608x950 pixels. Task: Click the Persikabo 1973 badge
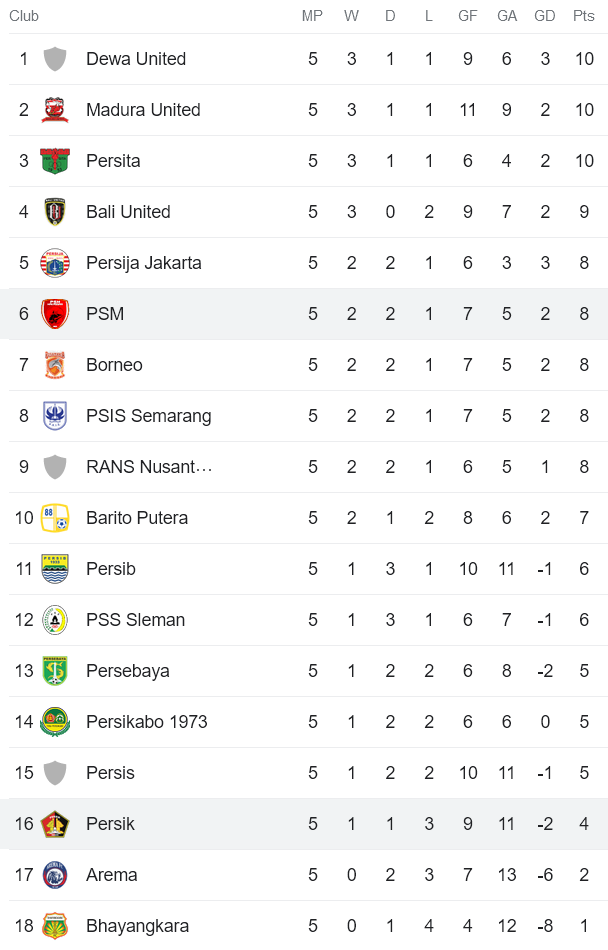(x=55, y=721)
